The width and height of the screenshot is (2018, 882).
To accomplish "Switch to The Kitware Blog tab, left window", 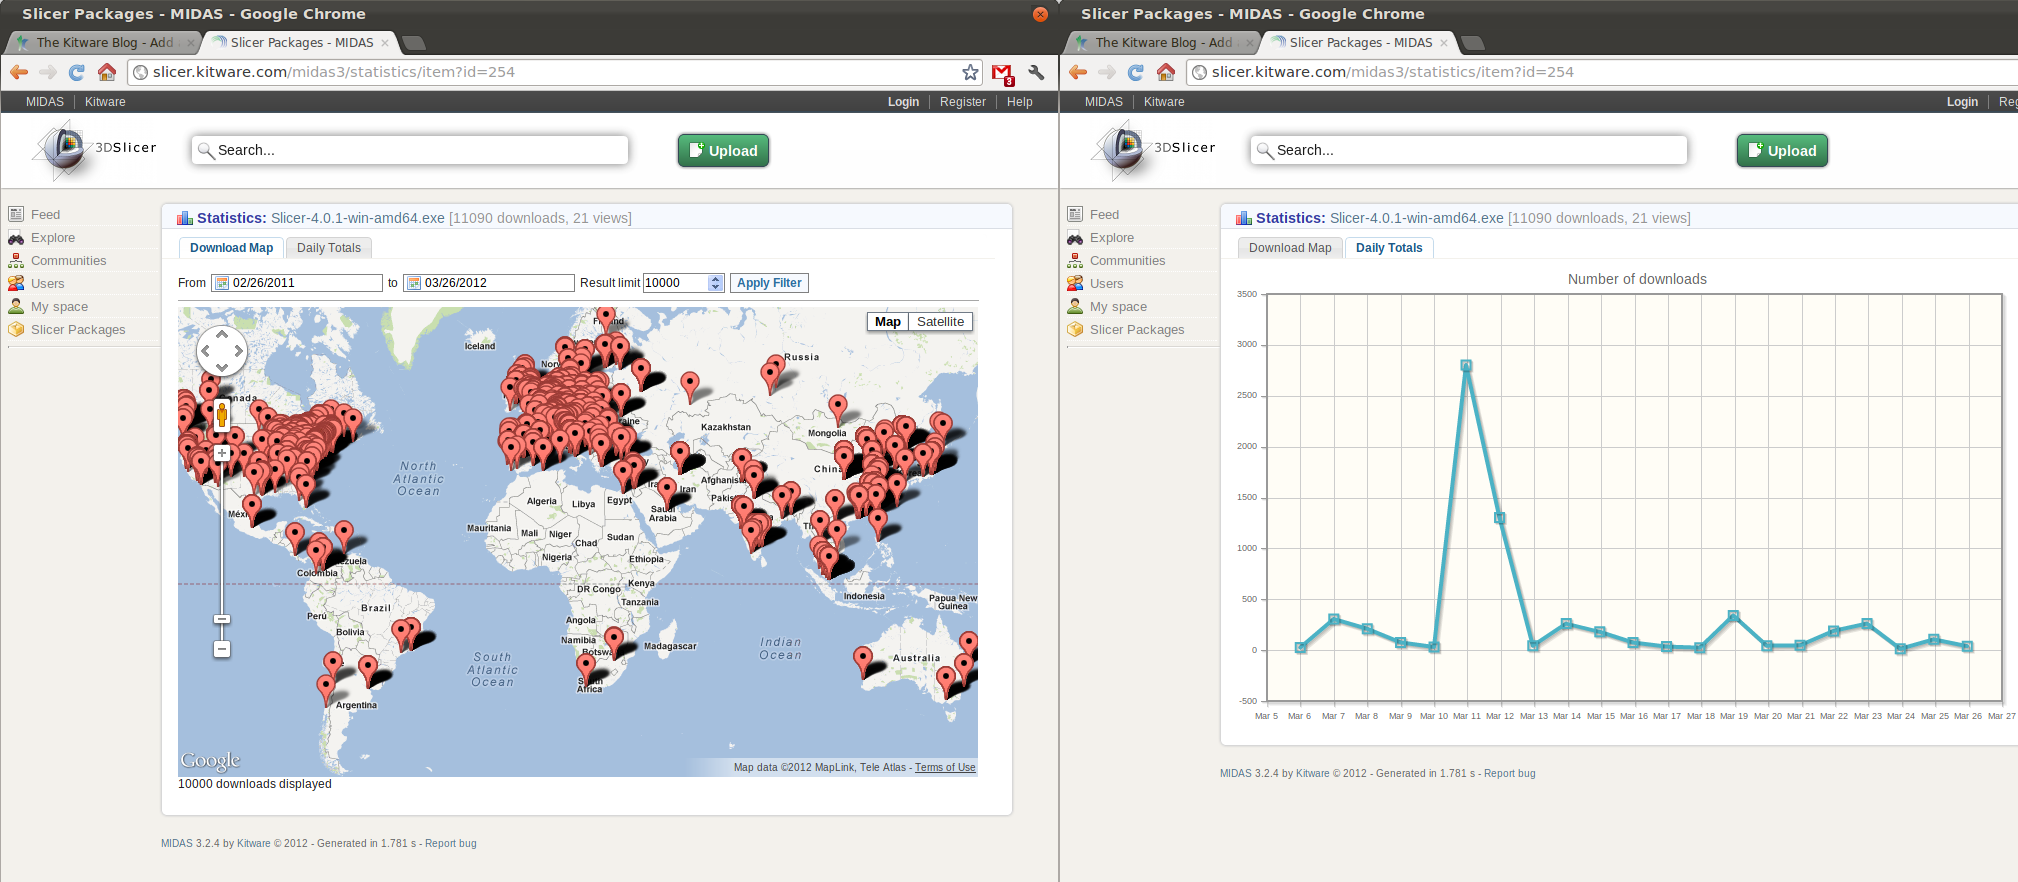I will tap(104, 43).
